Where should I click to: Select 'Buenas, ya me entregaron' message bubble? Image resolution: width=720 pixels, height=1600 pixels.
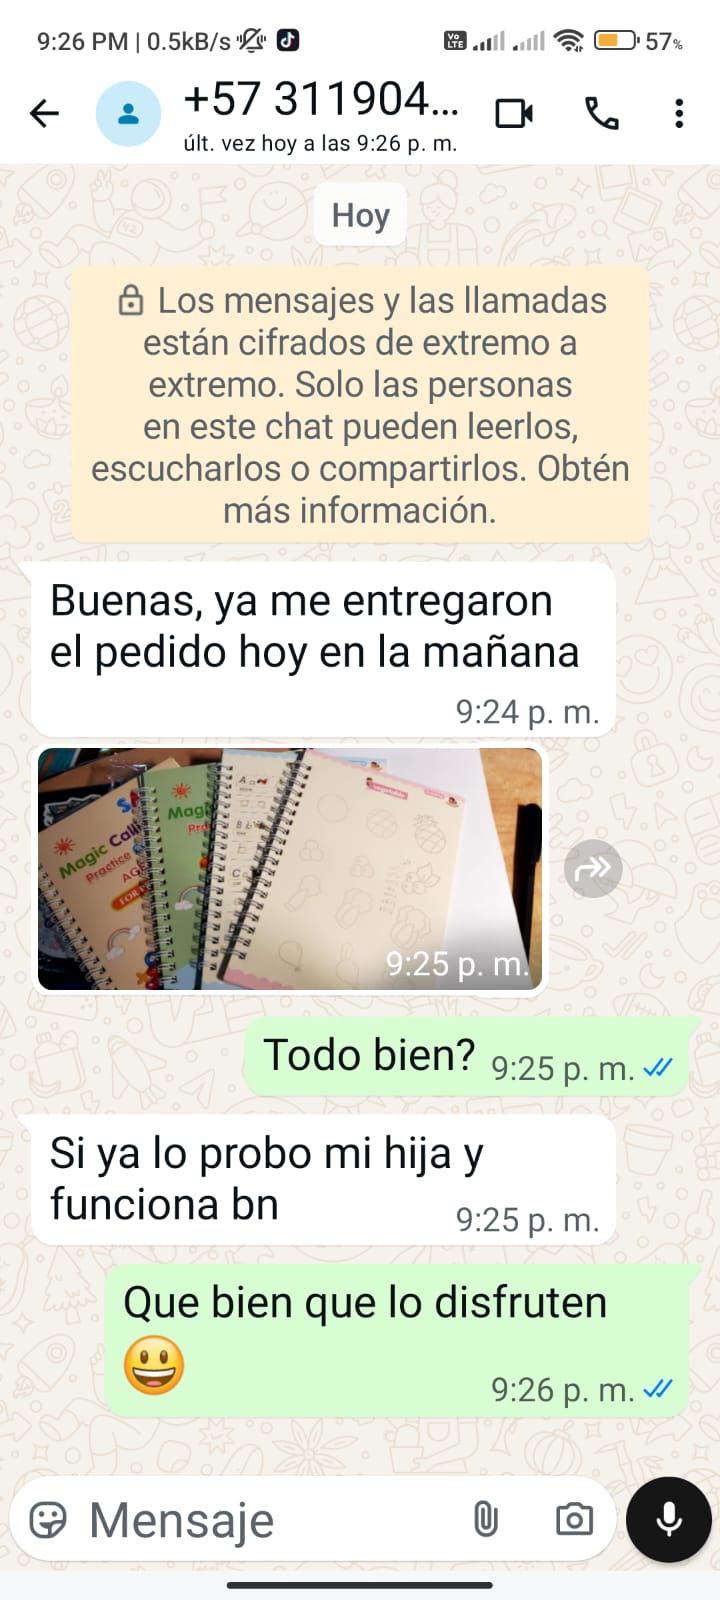(323, 649)
